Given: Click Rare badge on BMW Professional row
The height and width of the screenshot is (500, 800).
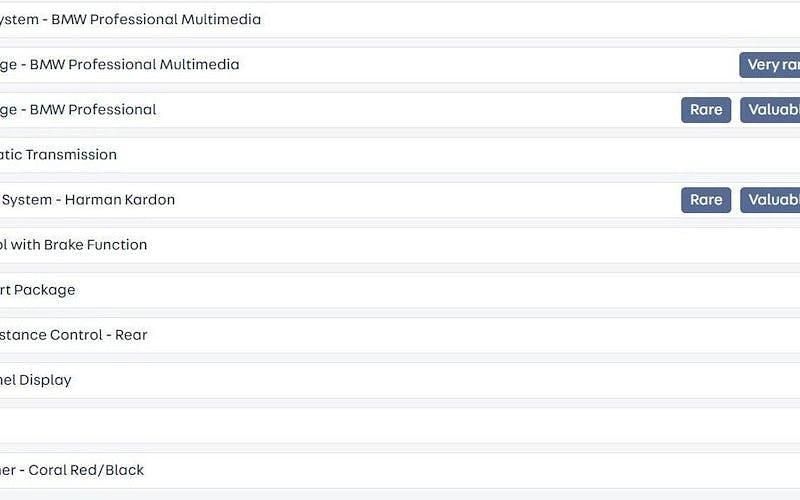Looking at the screenshot, I should pos(706,110).
